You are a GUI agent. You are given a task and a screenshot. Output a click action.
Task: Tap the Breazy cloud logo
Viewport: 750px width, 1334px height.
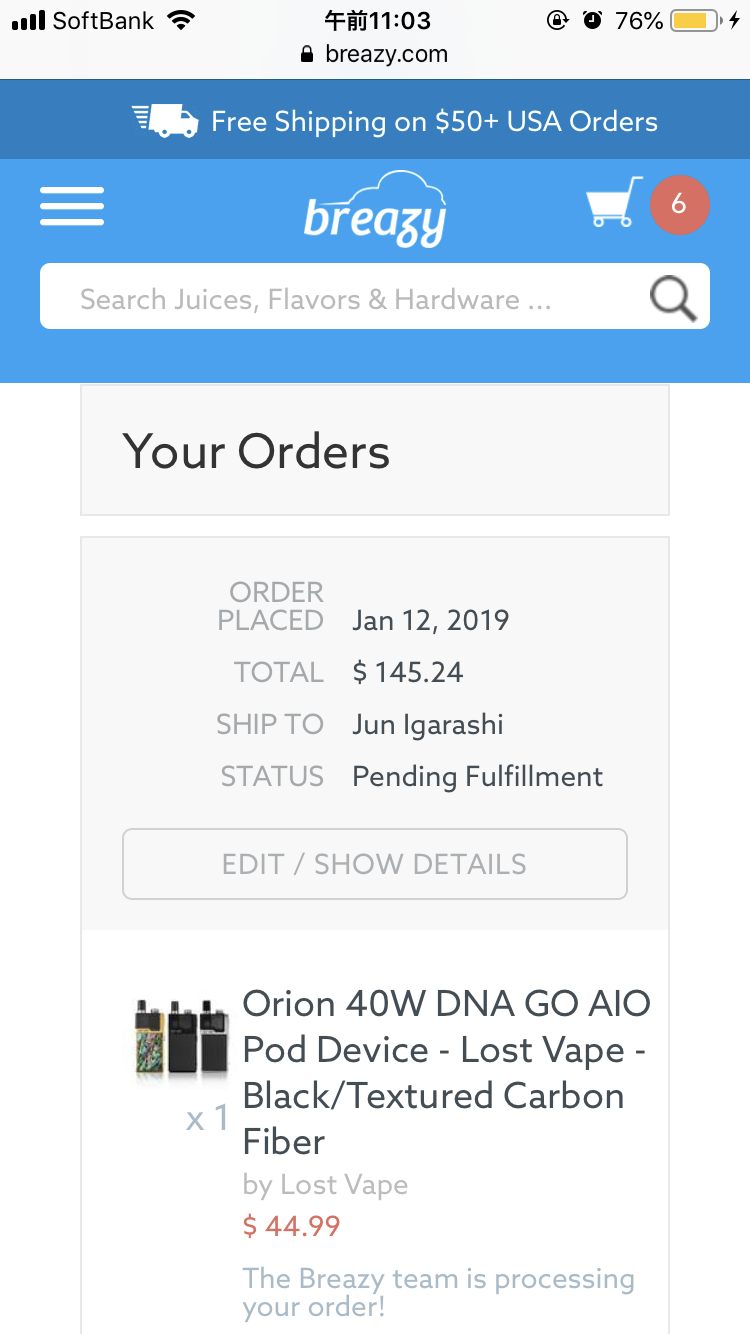[x=375, y=210]
